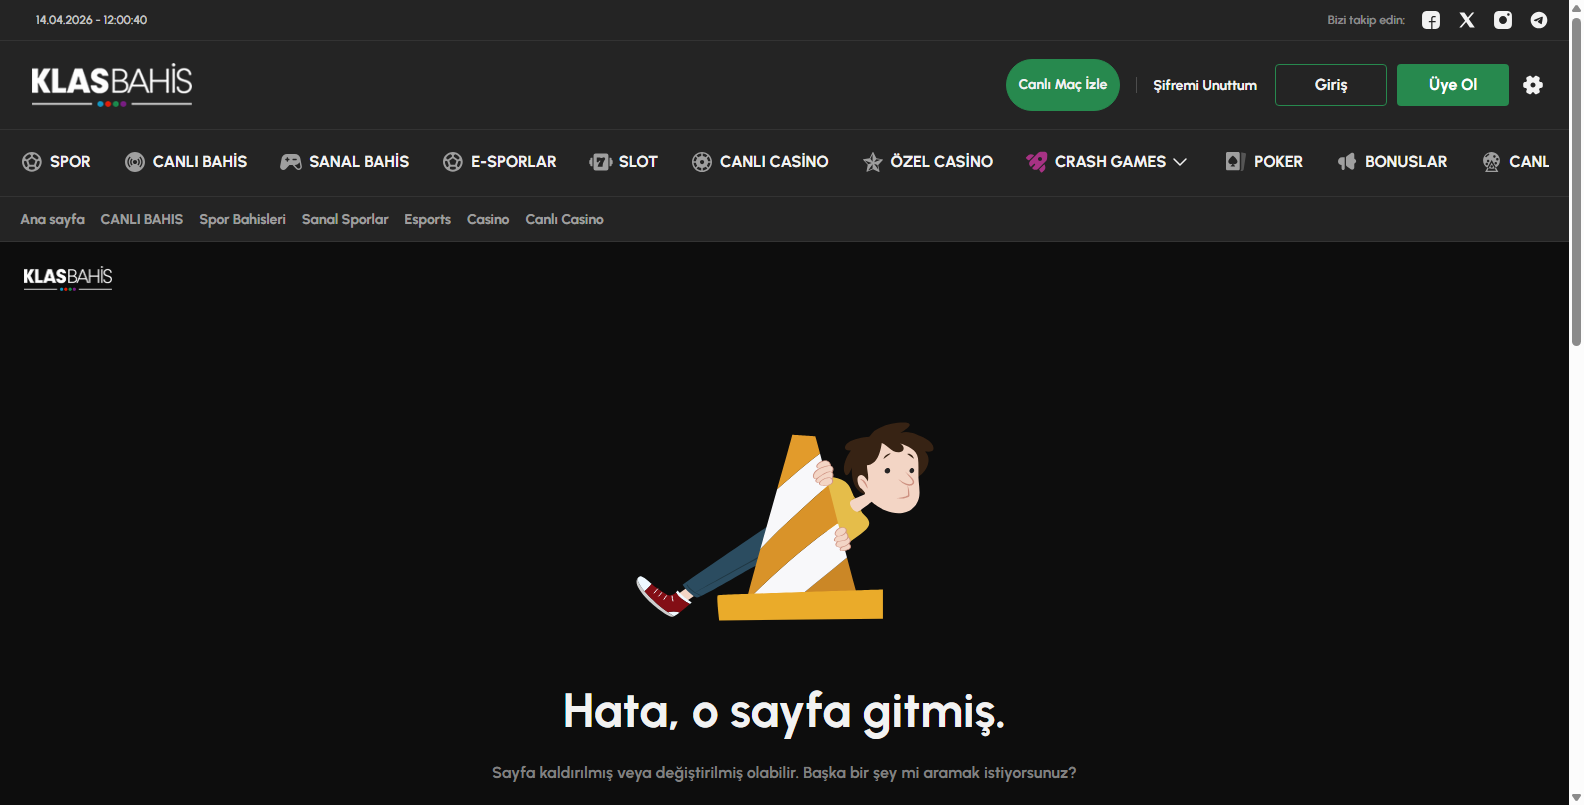Go to Ana sayfa link
Image resolution: width=1584 pixels, height=805 pixels.
pos(53,219)
